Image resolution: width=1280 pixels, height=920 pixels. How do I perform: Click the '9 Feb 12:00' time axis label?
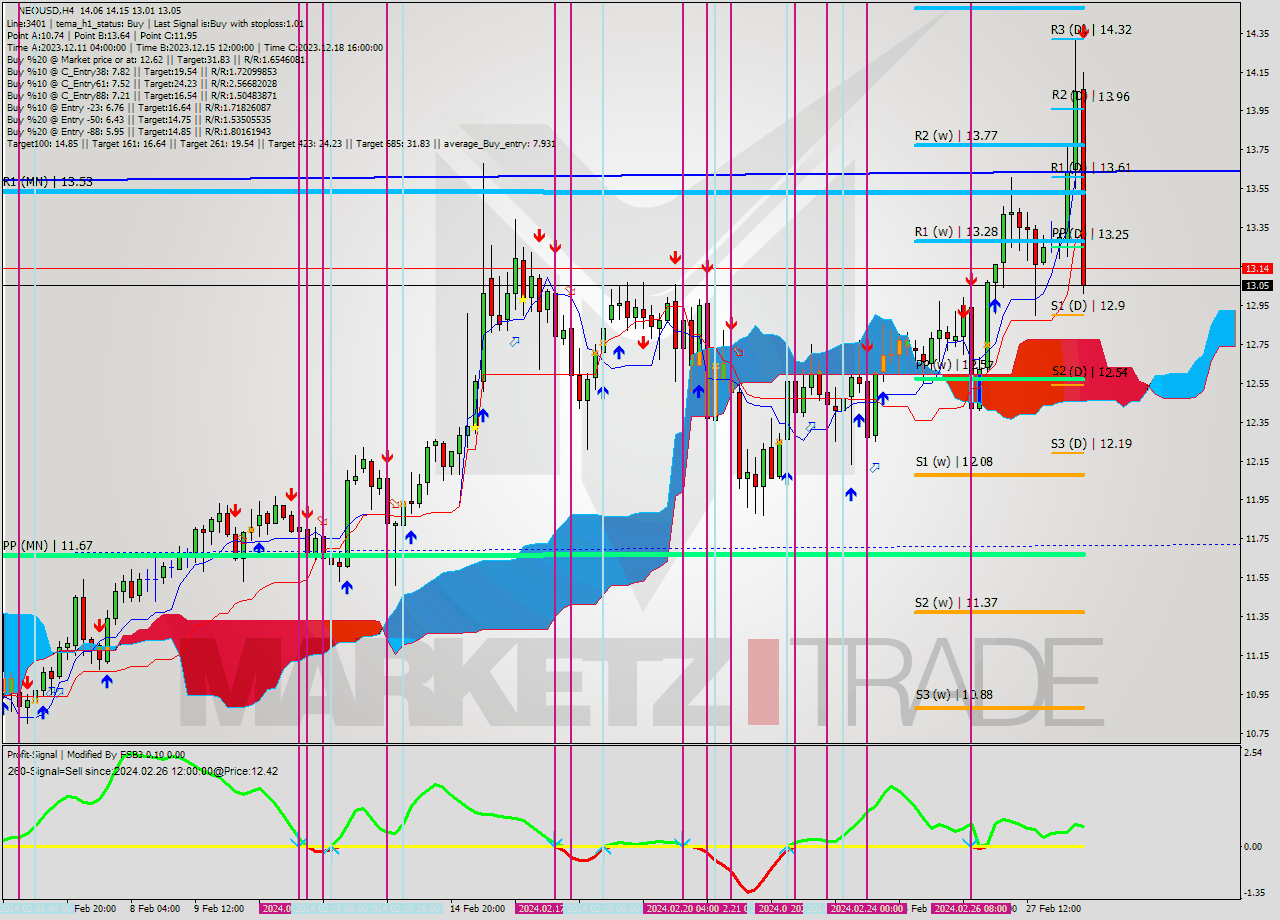[x=218, y=909]
